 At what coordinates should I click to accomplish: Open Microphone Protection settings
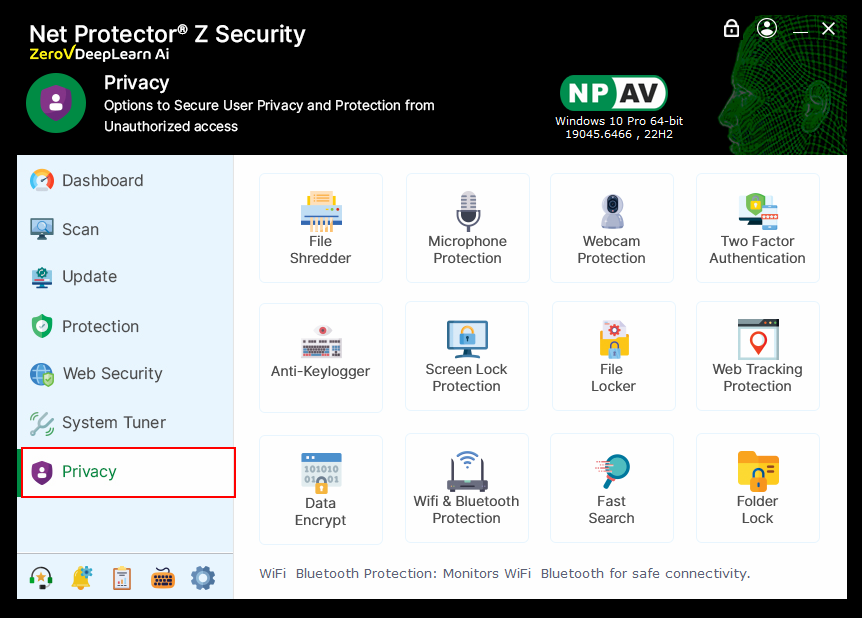(x=467, y=228)
